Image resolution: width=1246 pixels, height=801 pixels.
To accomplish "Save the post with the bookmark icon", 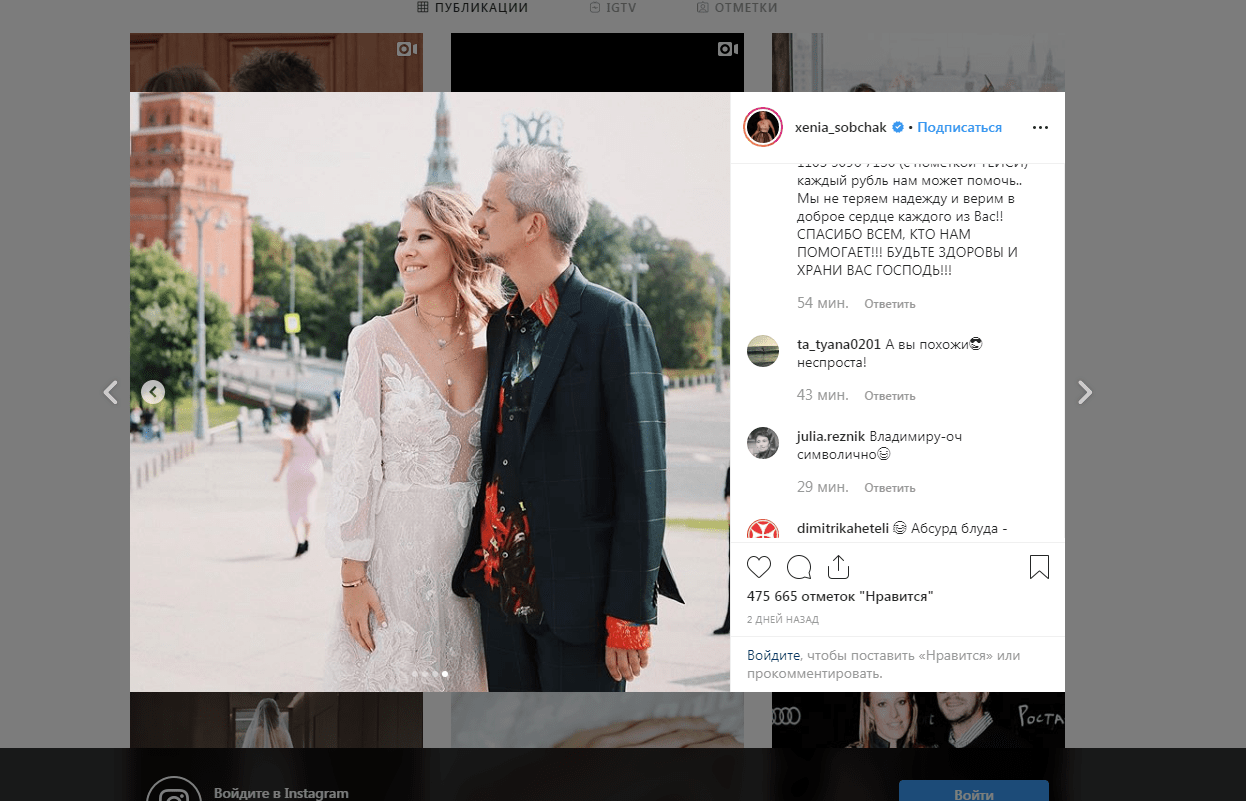I will (x=1039, y=568).
